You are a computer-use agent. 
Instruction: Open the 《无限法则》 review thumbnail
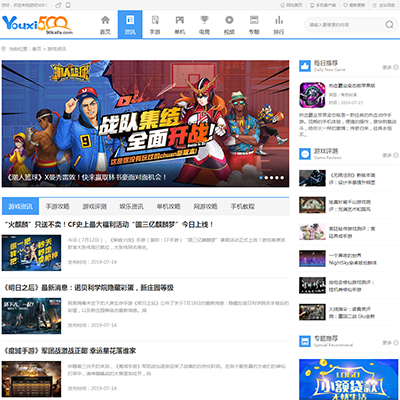[x=312, y=178]
